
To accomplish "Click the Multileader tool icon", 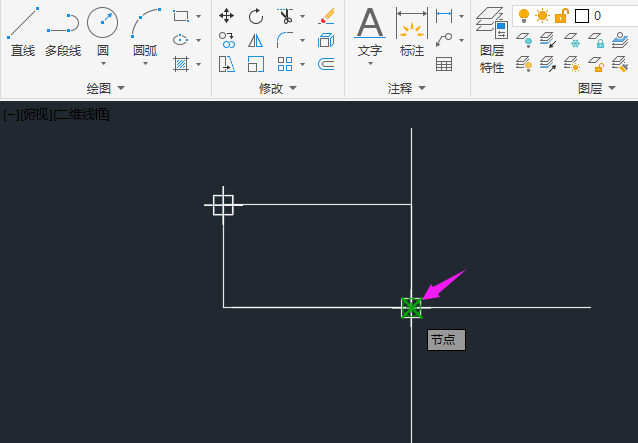I will 444,40.
